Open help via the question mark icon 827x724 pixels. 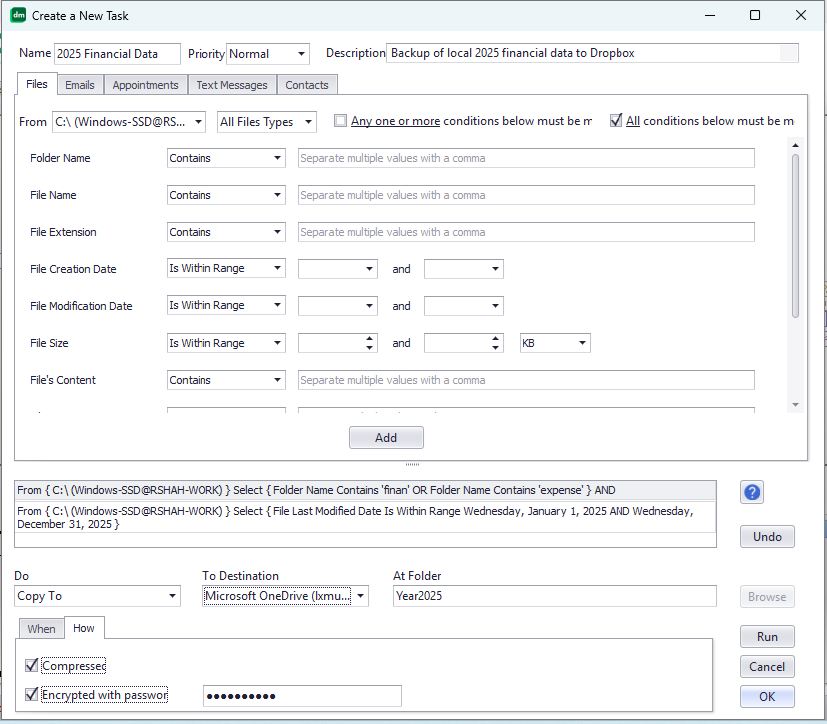click(x=751, y=492)
